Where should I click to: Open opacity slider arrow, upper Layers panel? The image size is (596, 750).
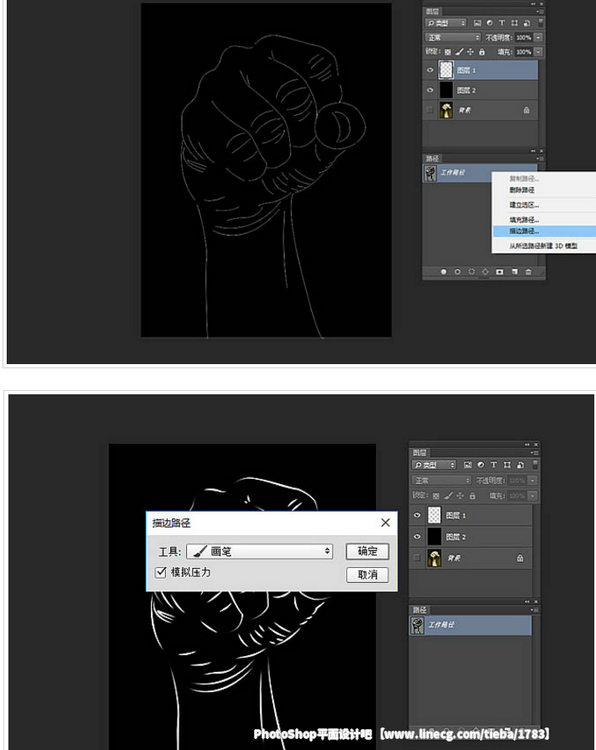click(x=539, y=37)
